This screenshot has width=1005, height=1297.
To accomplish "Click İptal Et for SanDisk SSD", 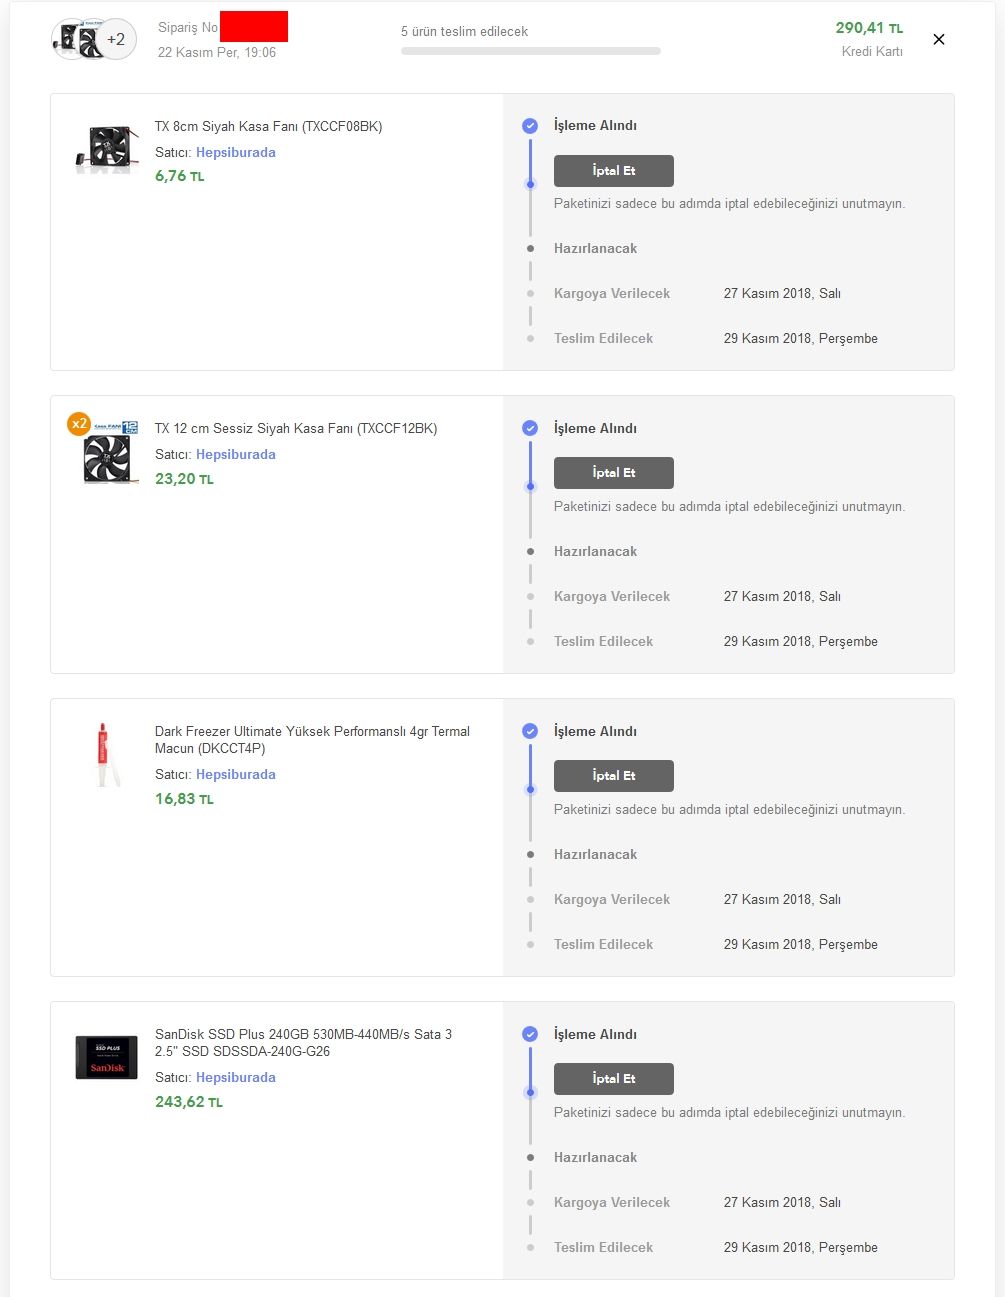I will [x=613, y=1079].
